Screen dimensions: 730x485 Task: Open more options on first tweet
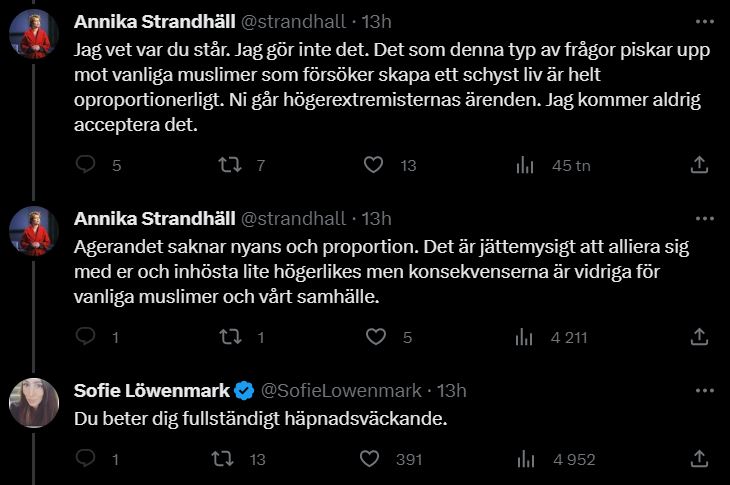coord(704,21)
